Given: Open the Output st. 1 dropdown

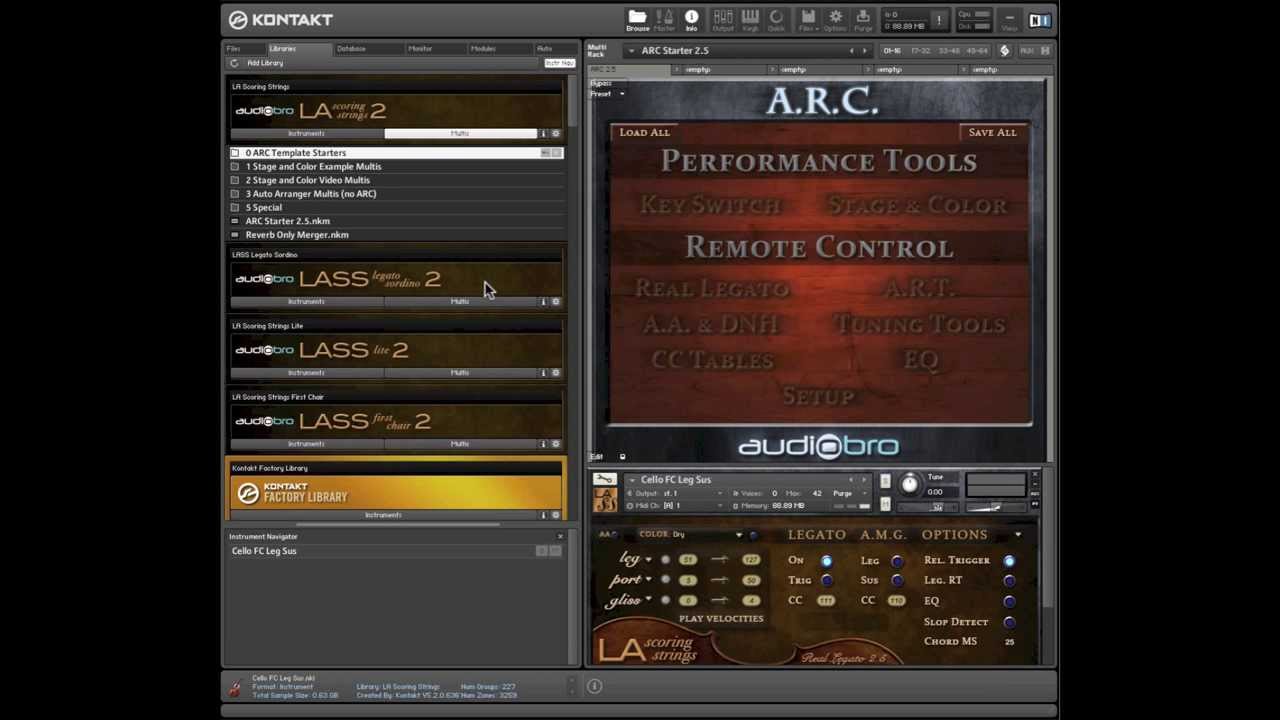Looking at the screenshot, I should click(719, 493).
